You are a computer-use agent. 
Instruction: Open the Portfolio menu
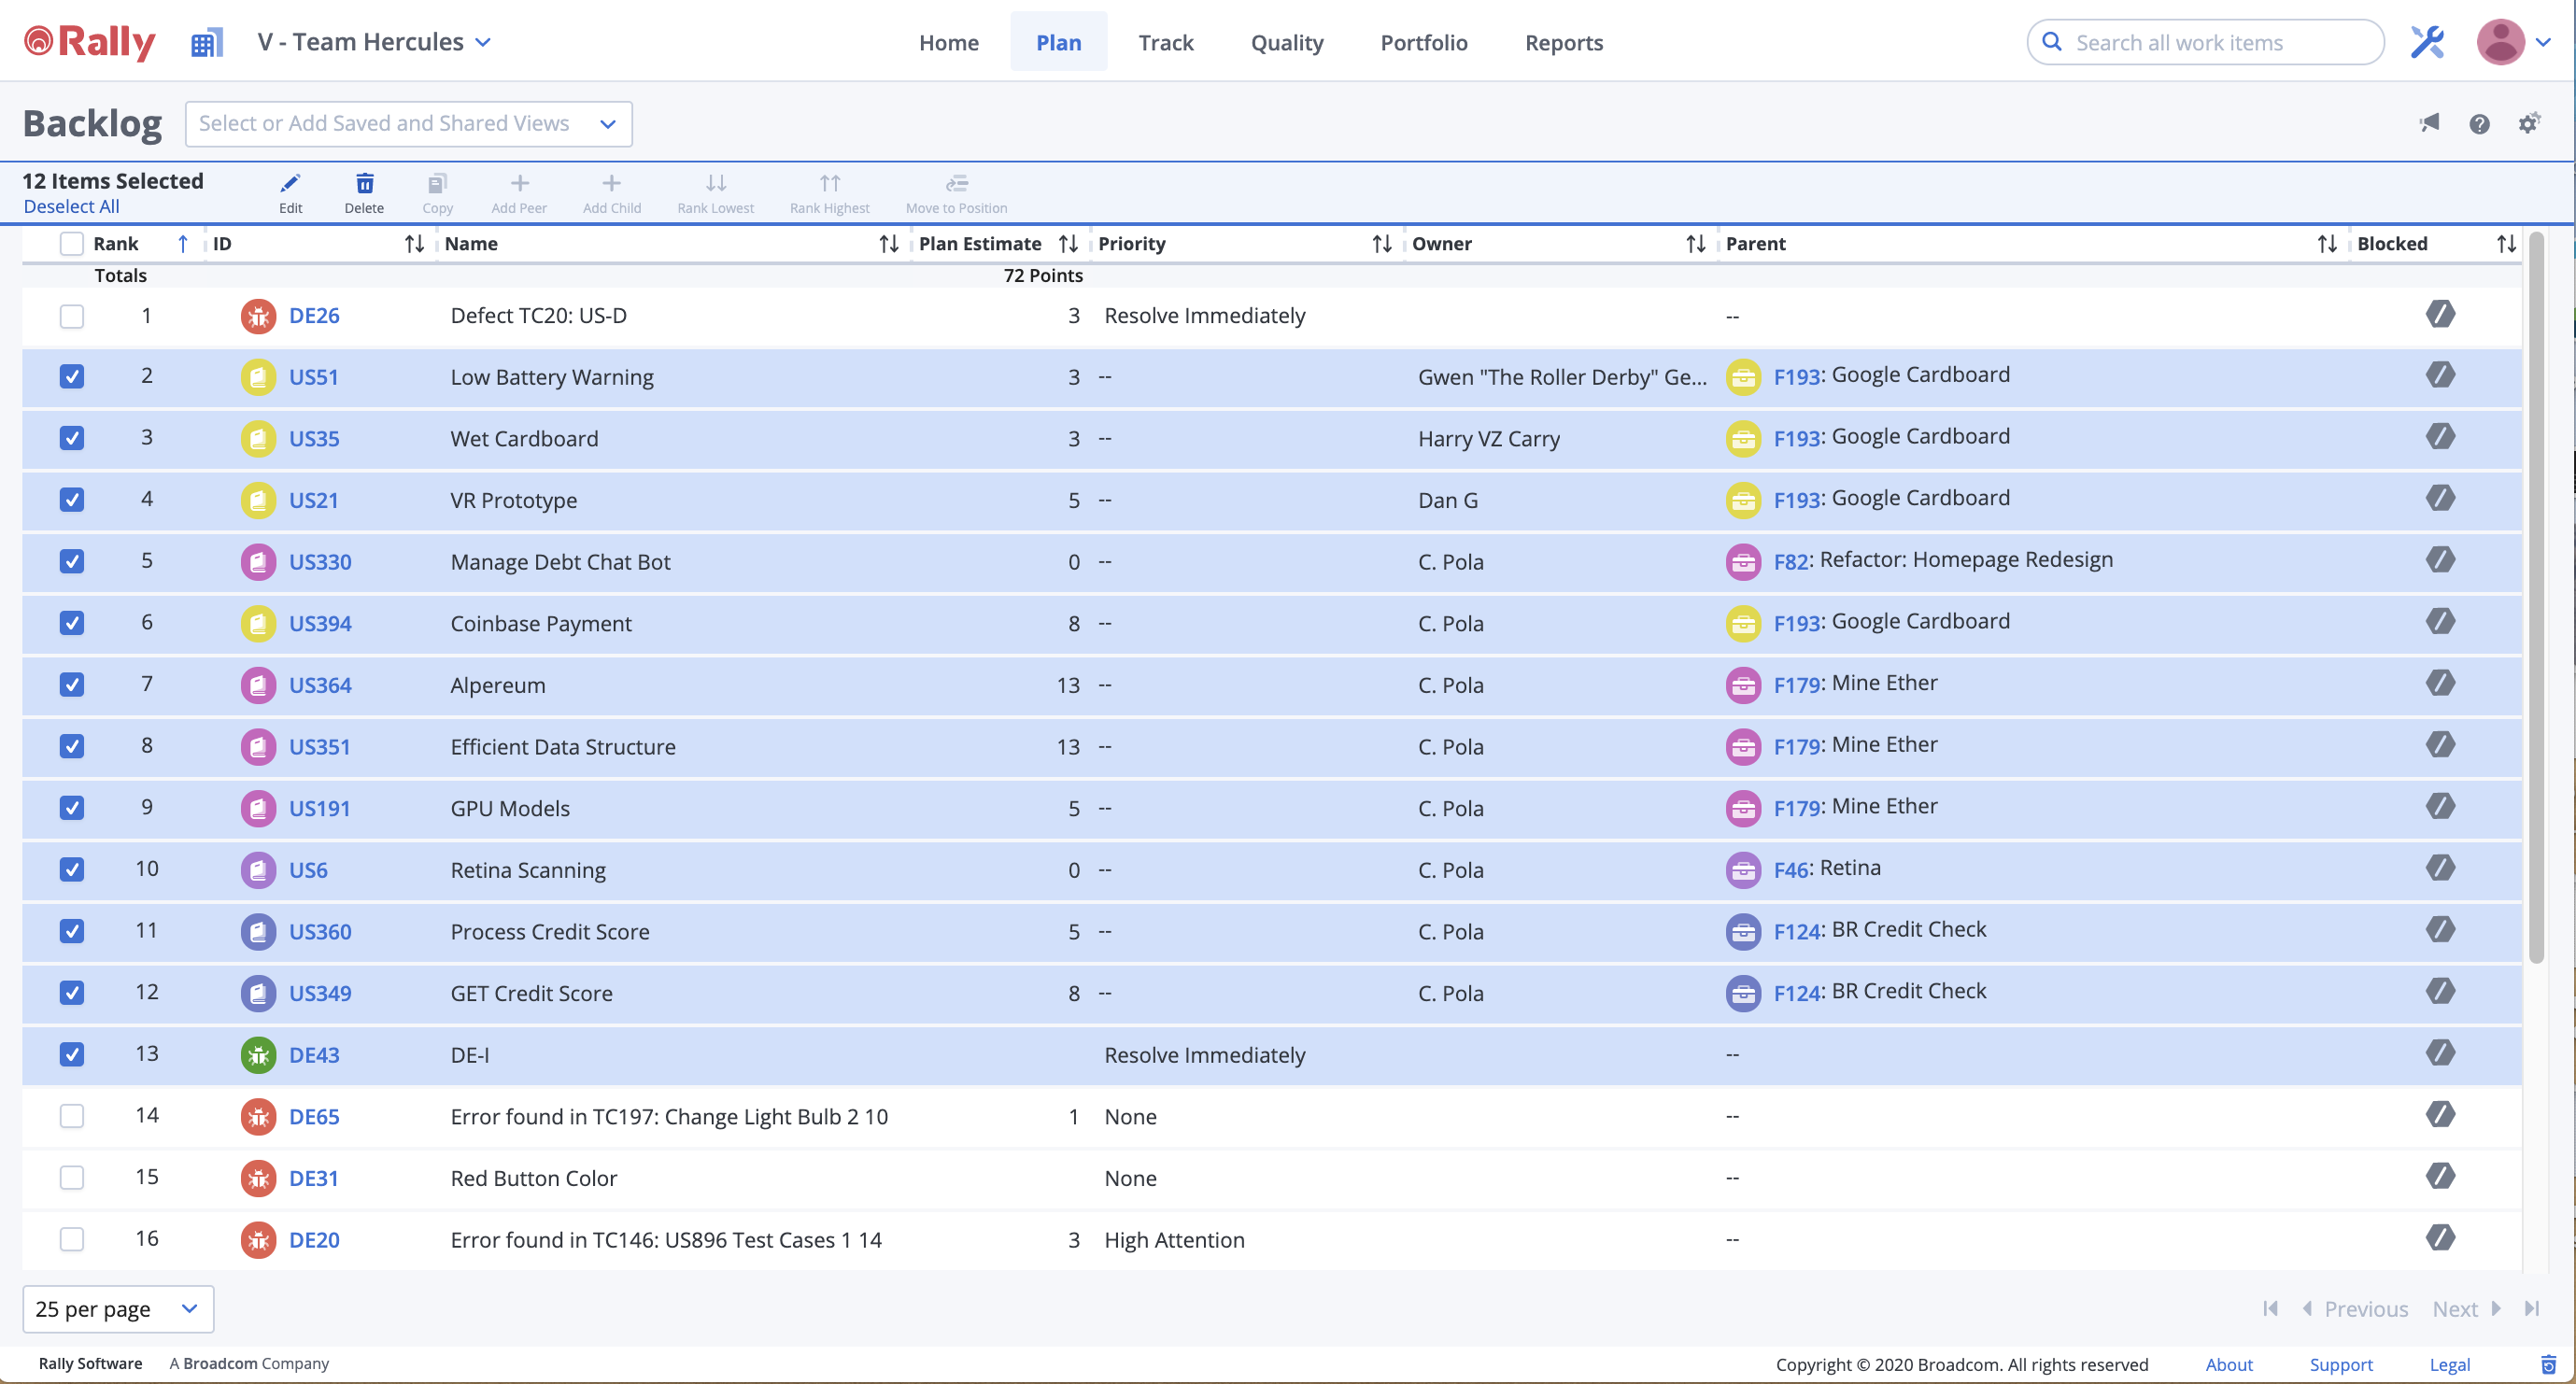pos(1424,42)
